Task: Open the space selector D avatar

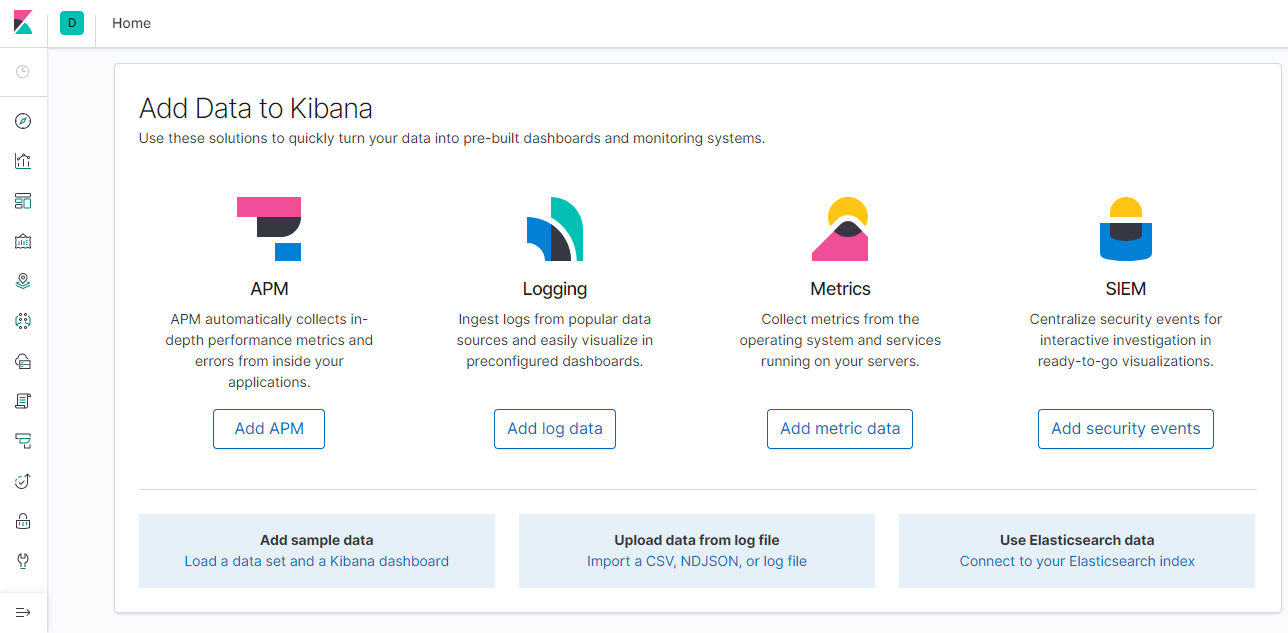Action: [x=71, y=23]
